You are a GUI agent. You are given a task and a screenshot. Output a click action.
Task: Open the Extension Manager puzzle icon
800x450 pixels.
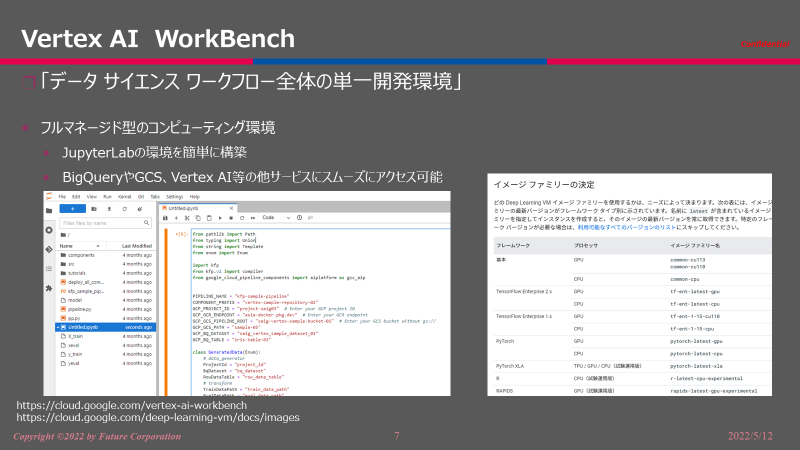pyautogui.click(x=49, y=288)
